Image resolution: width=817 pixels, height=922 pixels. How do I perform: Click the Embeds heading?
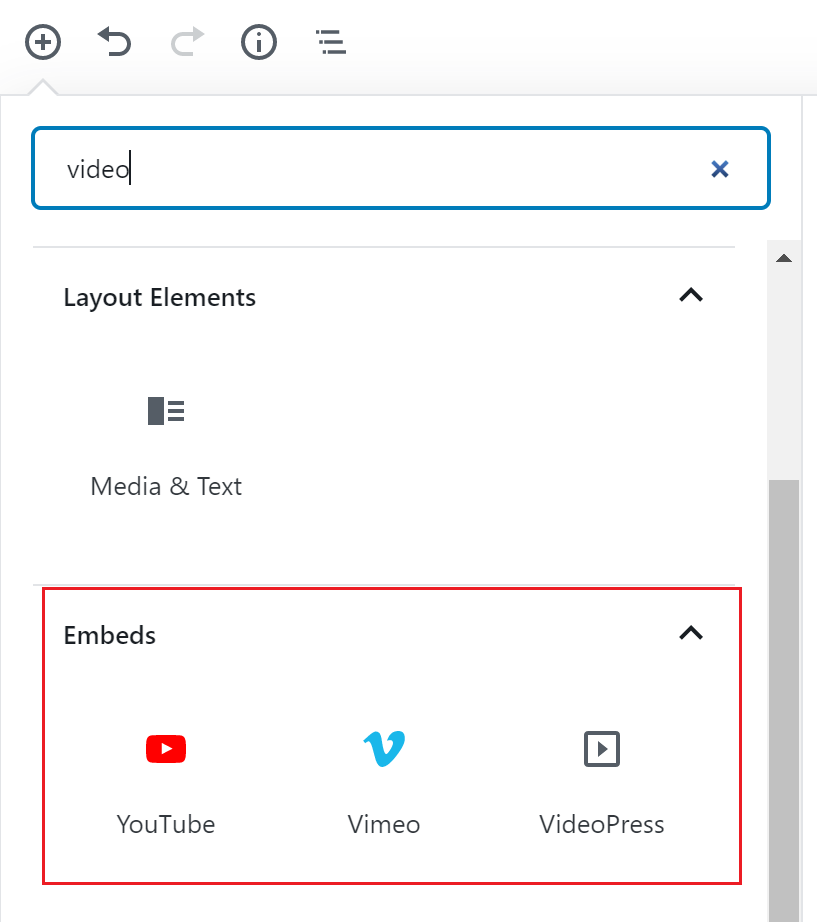click(x=109, y=635)
